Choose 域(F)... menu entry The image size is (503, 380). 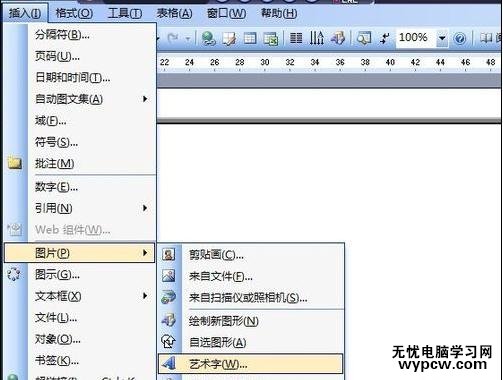(92, 120)
